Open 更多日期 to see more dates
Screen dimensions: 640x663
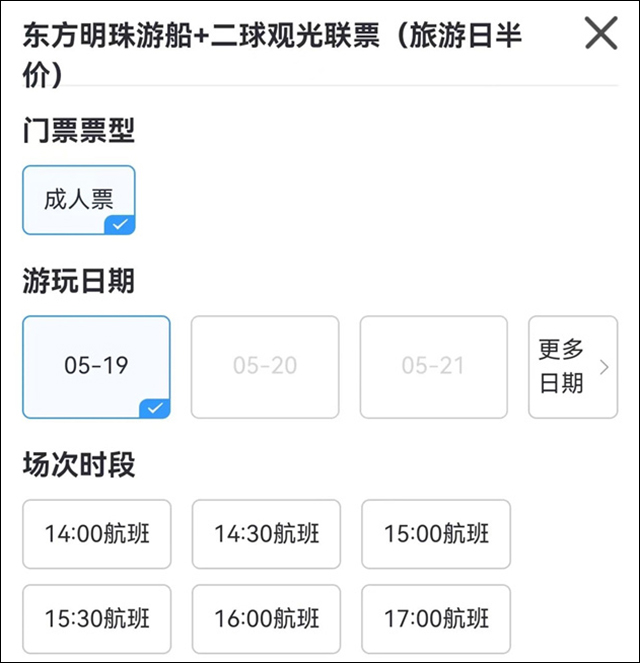pos(562,366)
